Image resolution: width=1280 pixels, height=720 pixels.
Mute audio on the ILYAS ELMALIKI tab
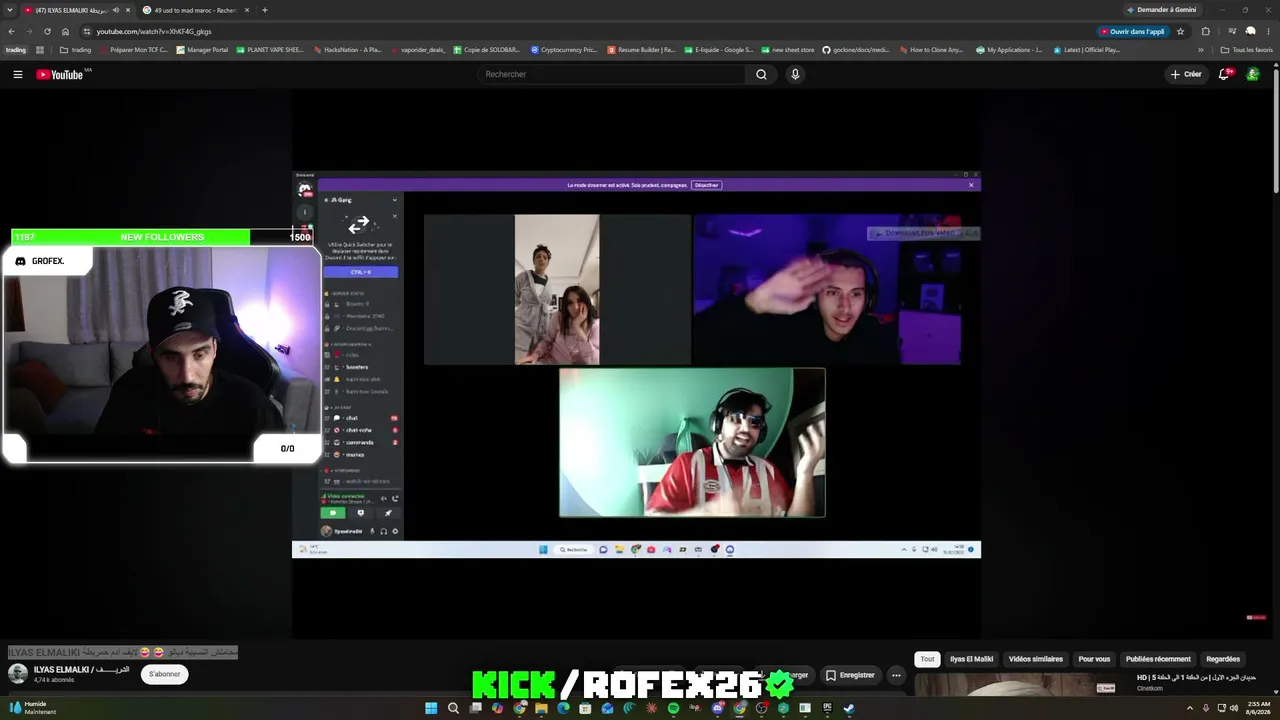click(116, 10)
